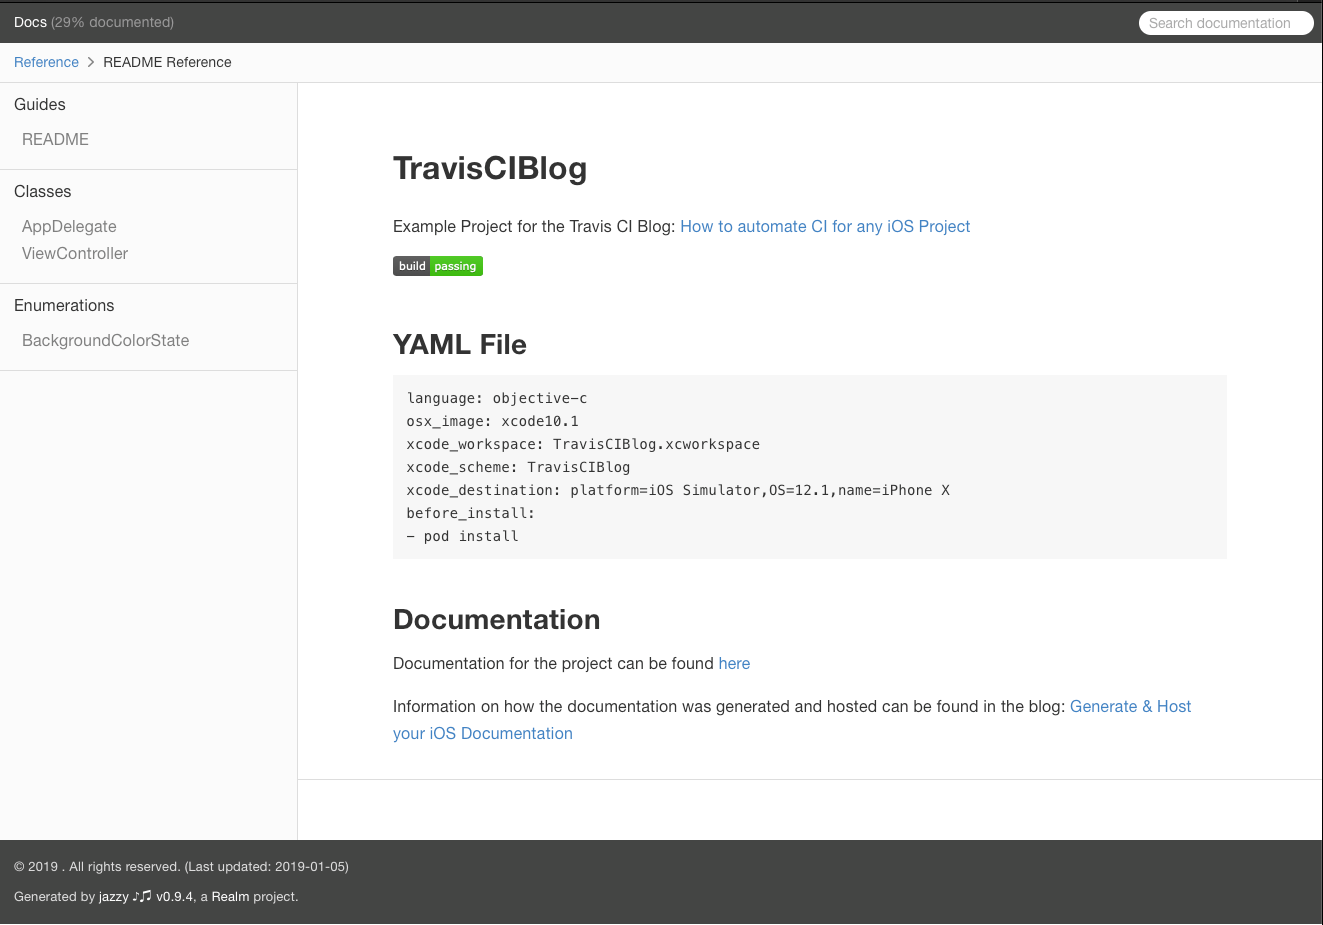Go to Reference breadcrumb link
Screen dimensions: 1323x925
[46, 62]
